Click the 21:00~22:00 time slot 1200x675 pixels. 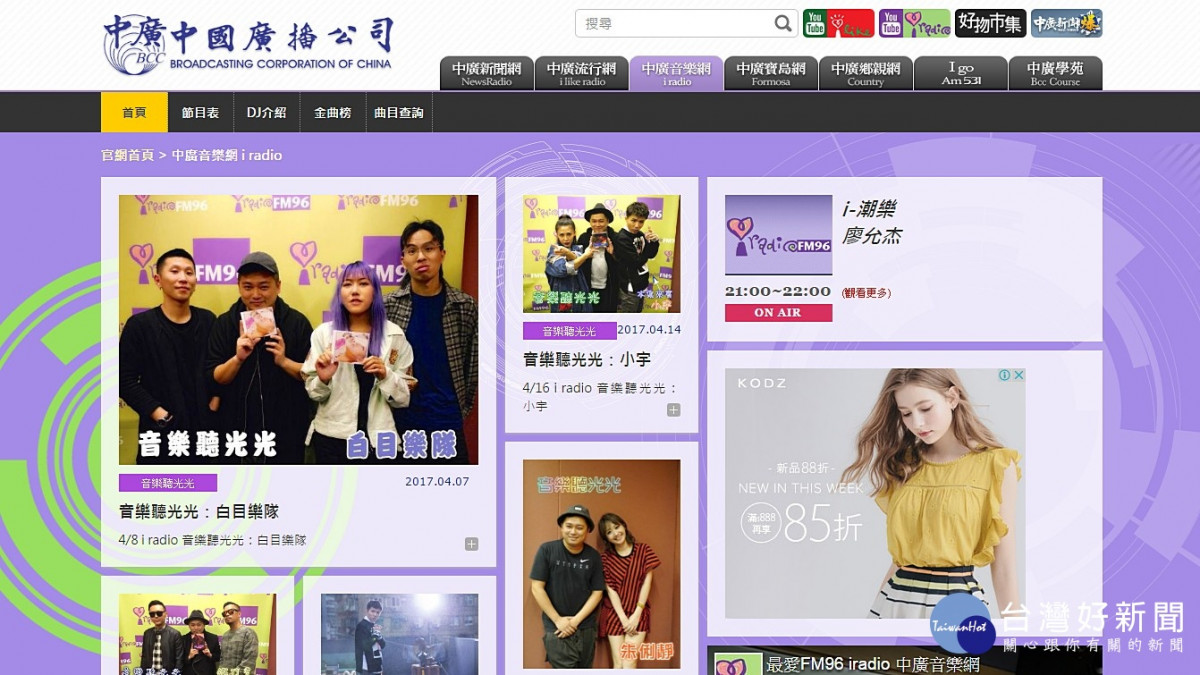pos(778,292)
